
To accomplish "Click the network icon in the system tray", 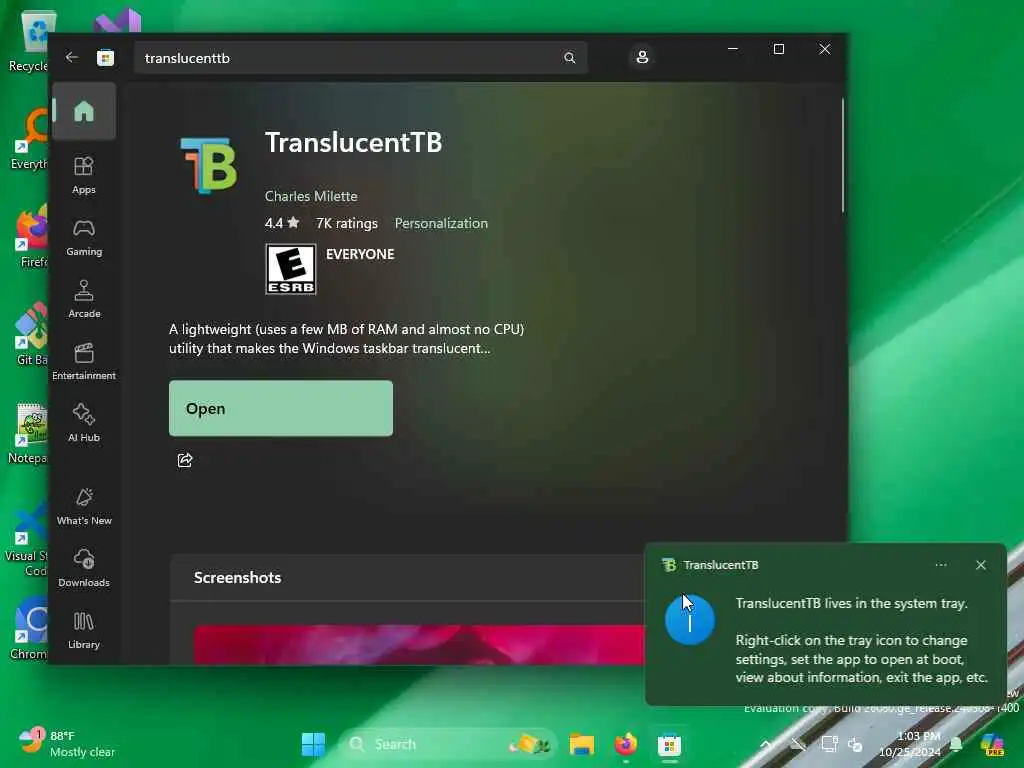I will [829, 744].
